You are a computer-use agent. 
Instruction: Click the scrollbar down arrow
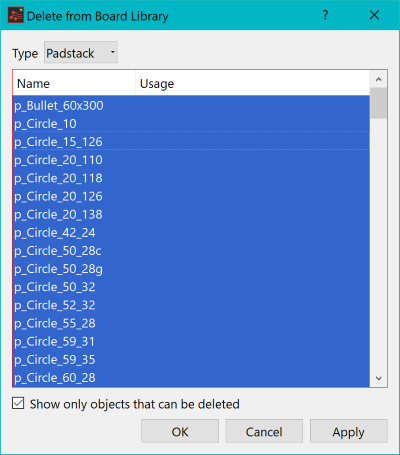pos(378,378)
